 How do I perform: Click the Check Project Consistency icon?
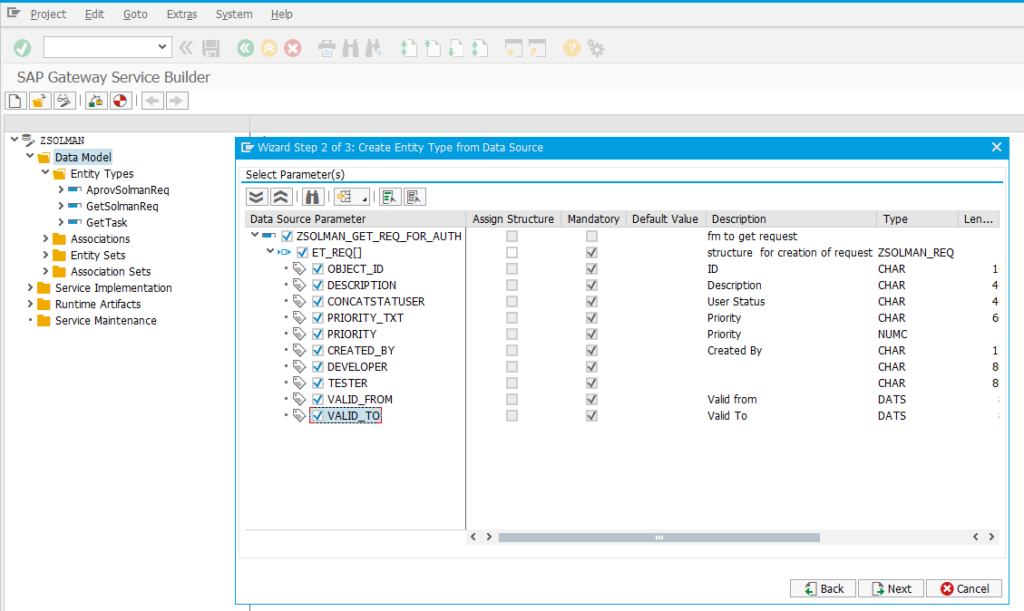click(96, 101)
